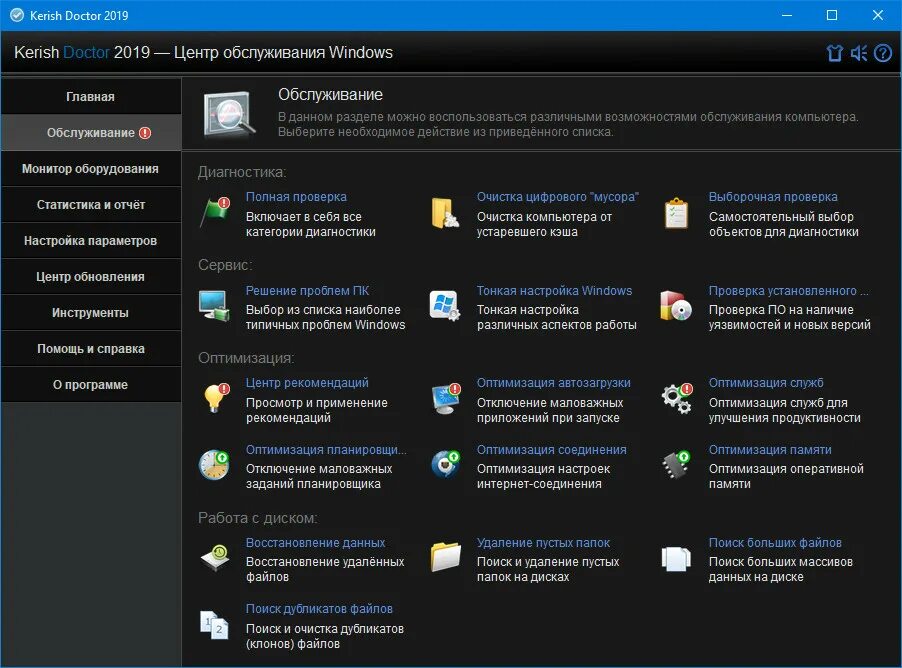Open Настройка параметров section

pos(91,241)
